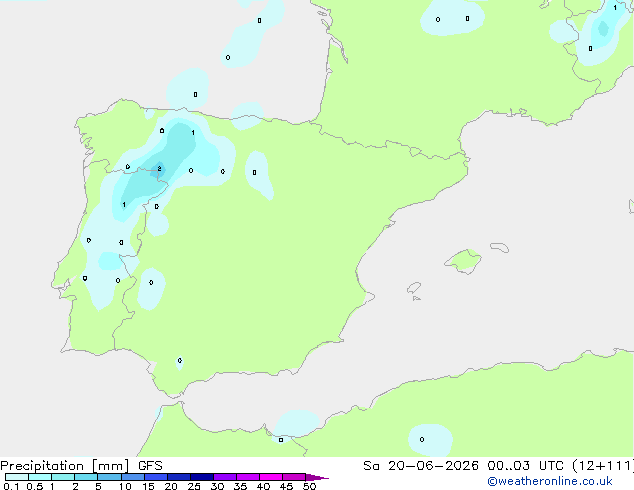Click the arrow tip beyond 50 mm on legend
Screen dimensions: 634x490
(x=317, y=477)
